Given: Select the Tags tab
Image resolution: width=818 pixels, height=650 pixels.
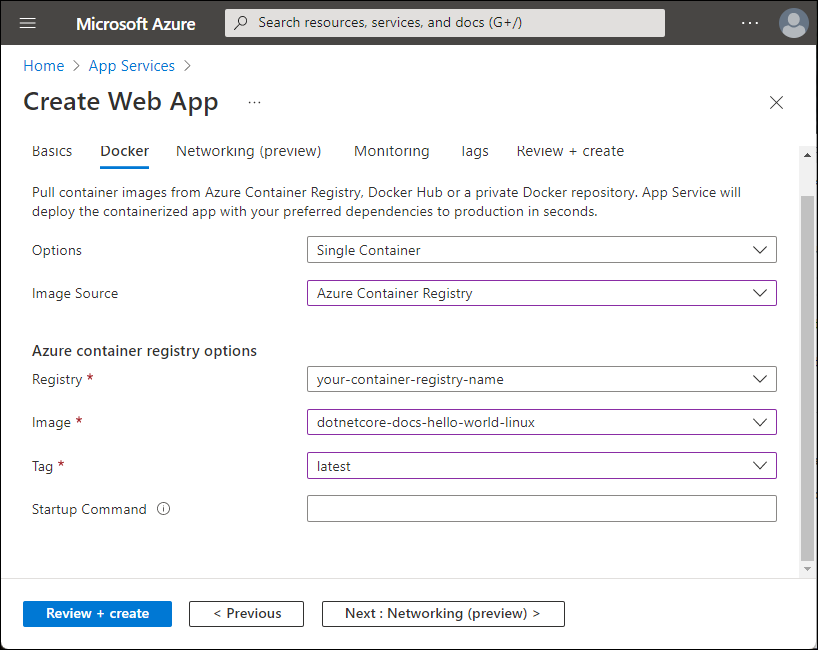Looking at the screenshot, I should click(474, 151).
